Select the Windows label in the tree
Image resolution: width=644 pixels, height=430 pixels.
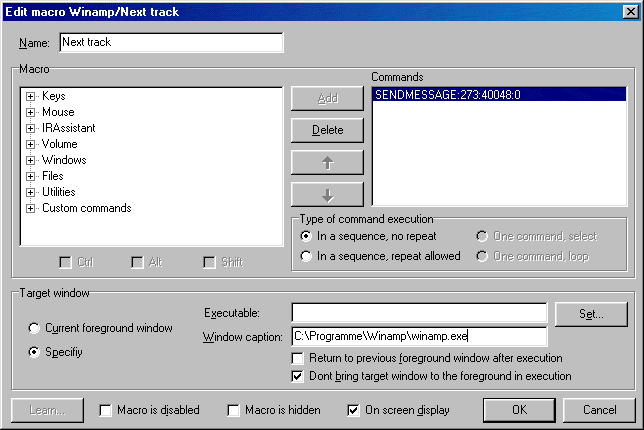coord(64,160)
